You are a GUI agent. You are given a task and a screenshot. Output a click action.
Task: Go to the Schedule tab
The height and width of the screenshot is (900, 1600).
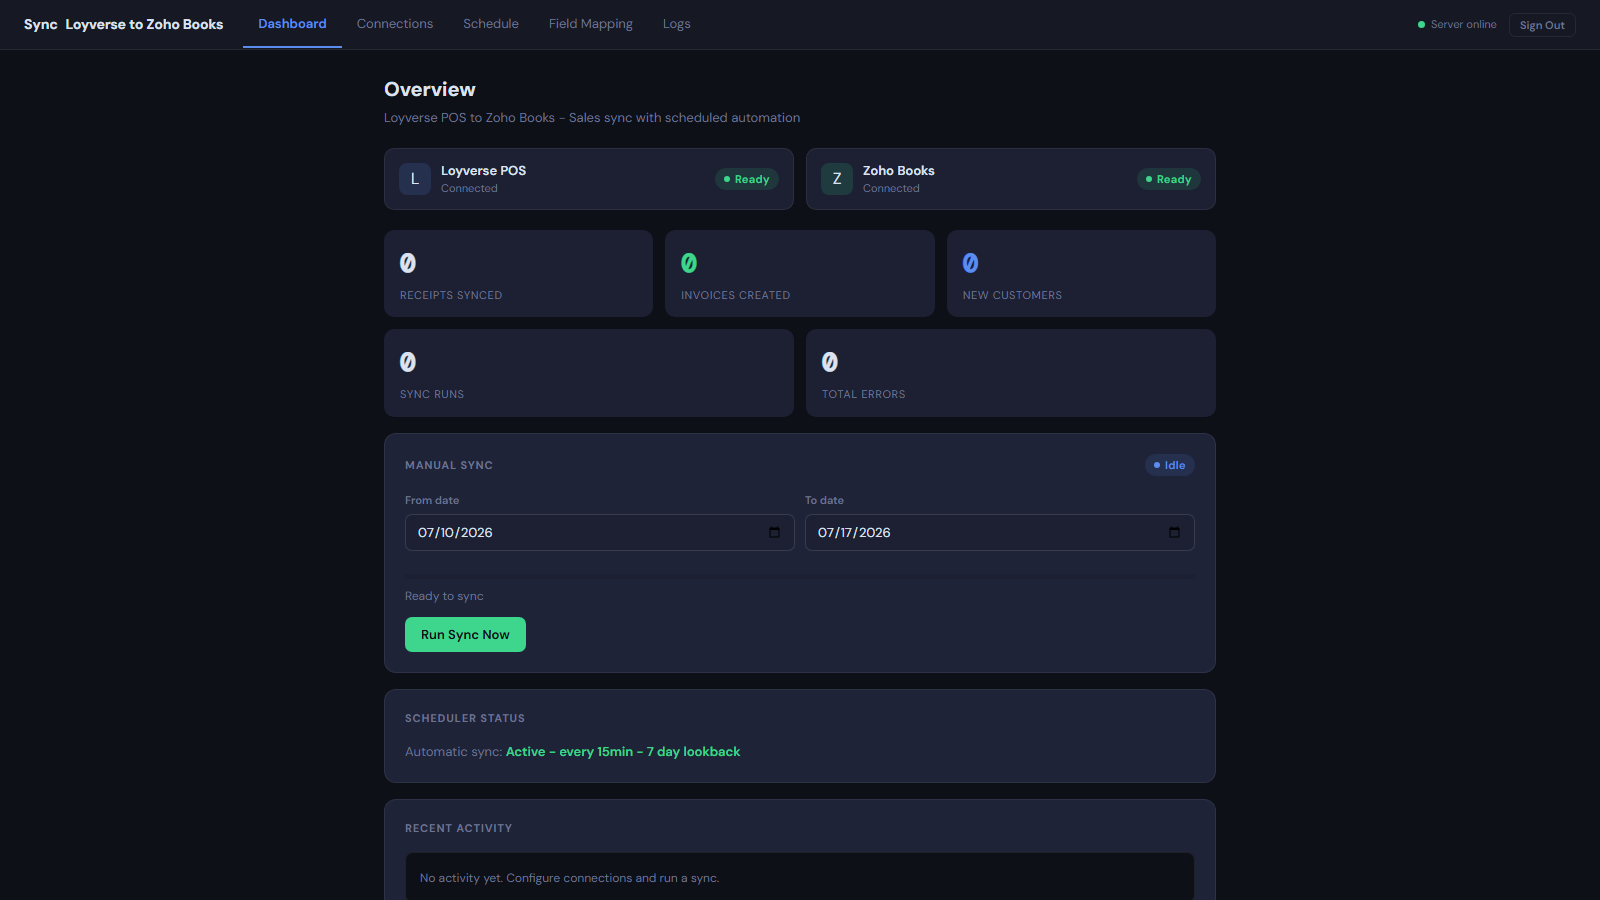491,24
